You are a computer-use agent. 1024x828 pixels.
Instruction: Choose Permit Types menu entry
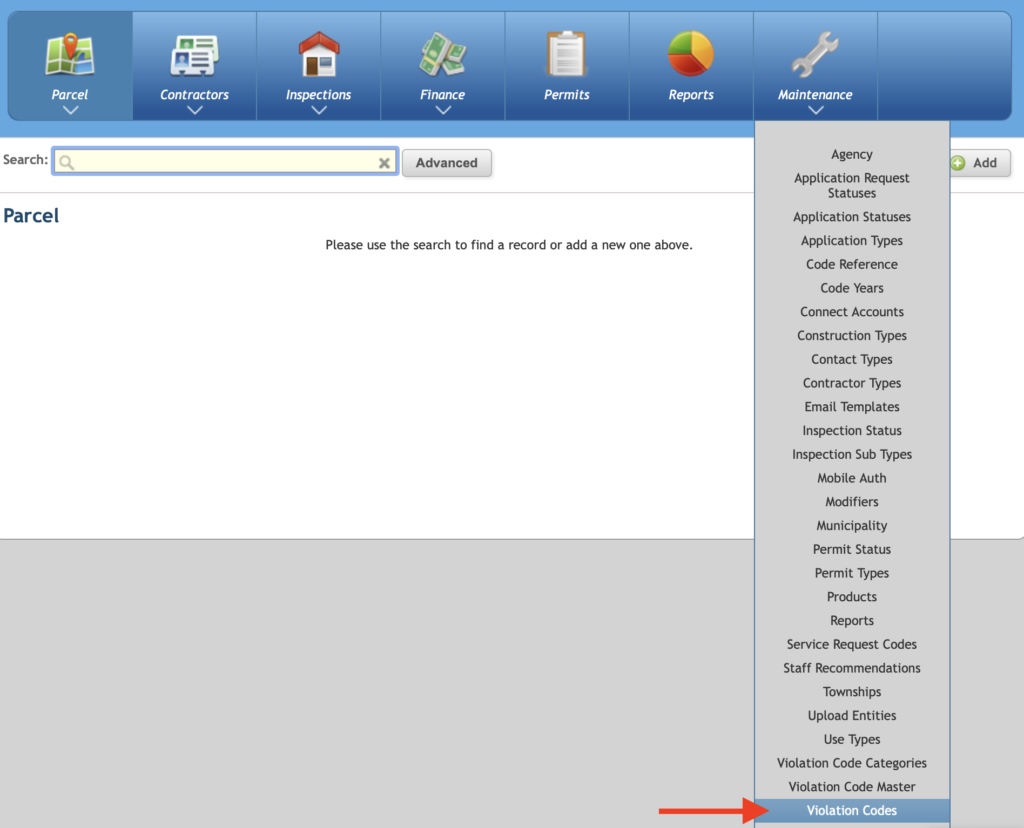click(852, 573)
